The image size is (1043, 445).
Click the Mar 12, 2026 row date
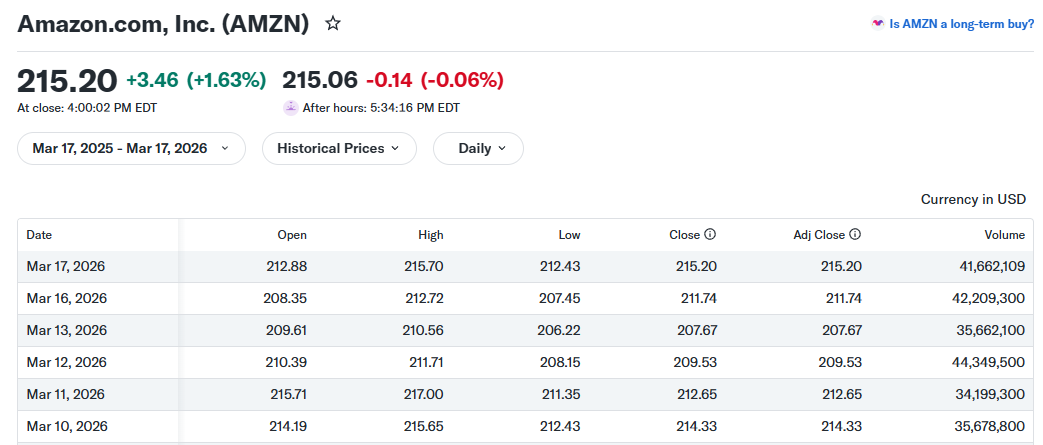[66, 362]
